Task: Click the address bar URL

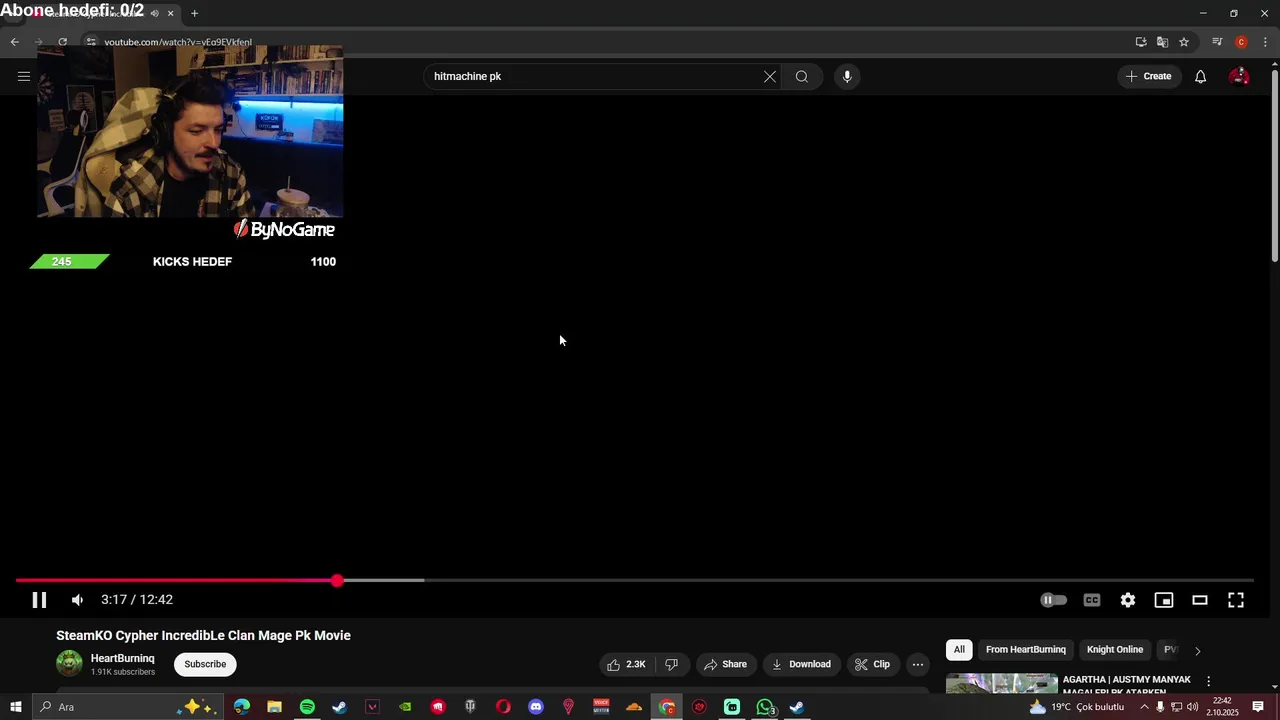Action: click(178, 42)
